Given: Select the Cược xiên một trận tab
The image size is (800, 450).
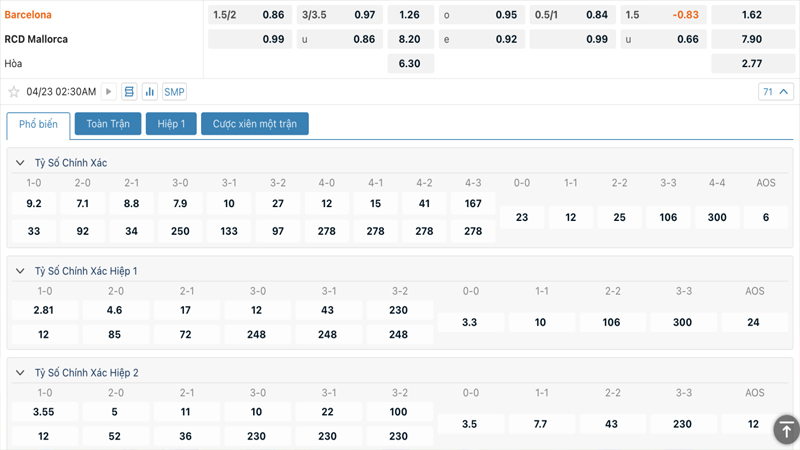Looking at the screenshot, I should (x=254, y=124).
